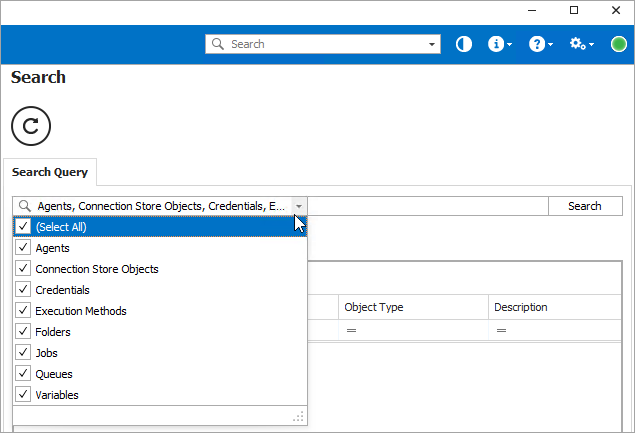Uncheck the Credentials checkbox
Viewport: 635px width, 433px height.
tap(24, 290)
